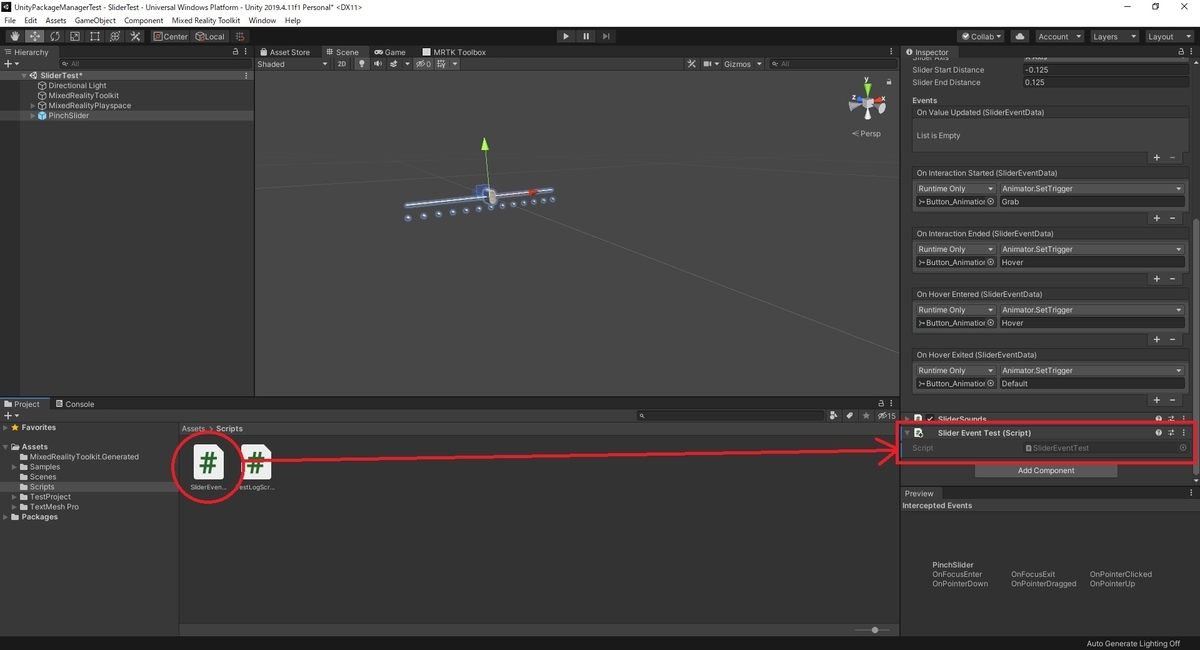This screenshot has height=650, width=1200.
Task: Open the Component menu
Action: click(143, 20)
